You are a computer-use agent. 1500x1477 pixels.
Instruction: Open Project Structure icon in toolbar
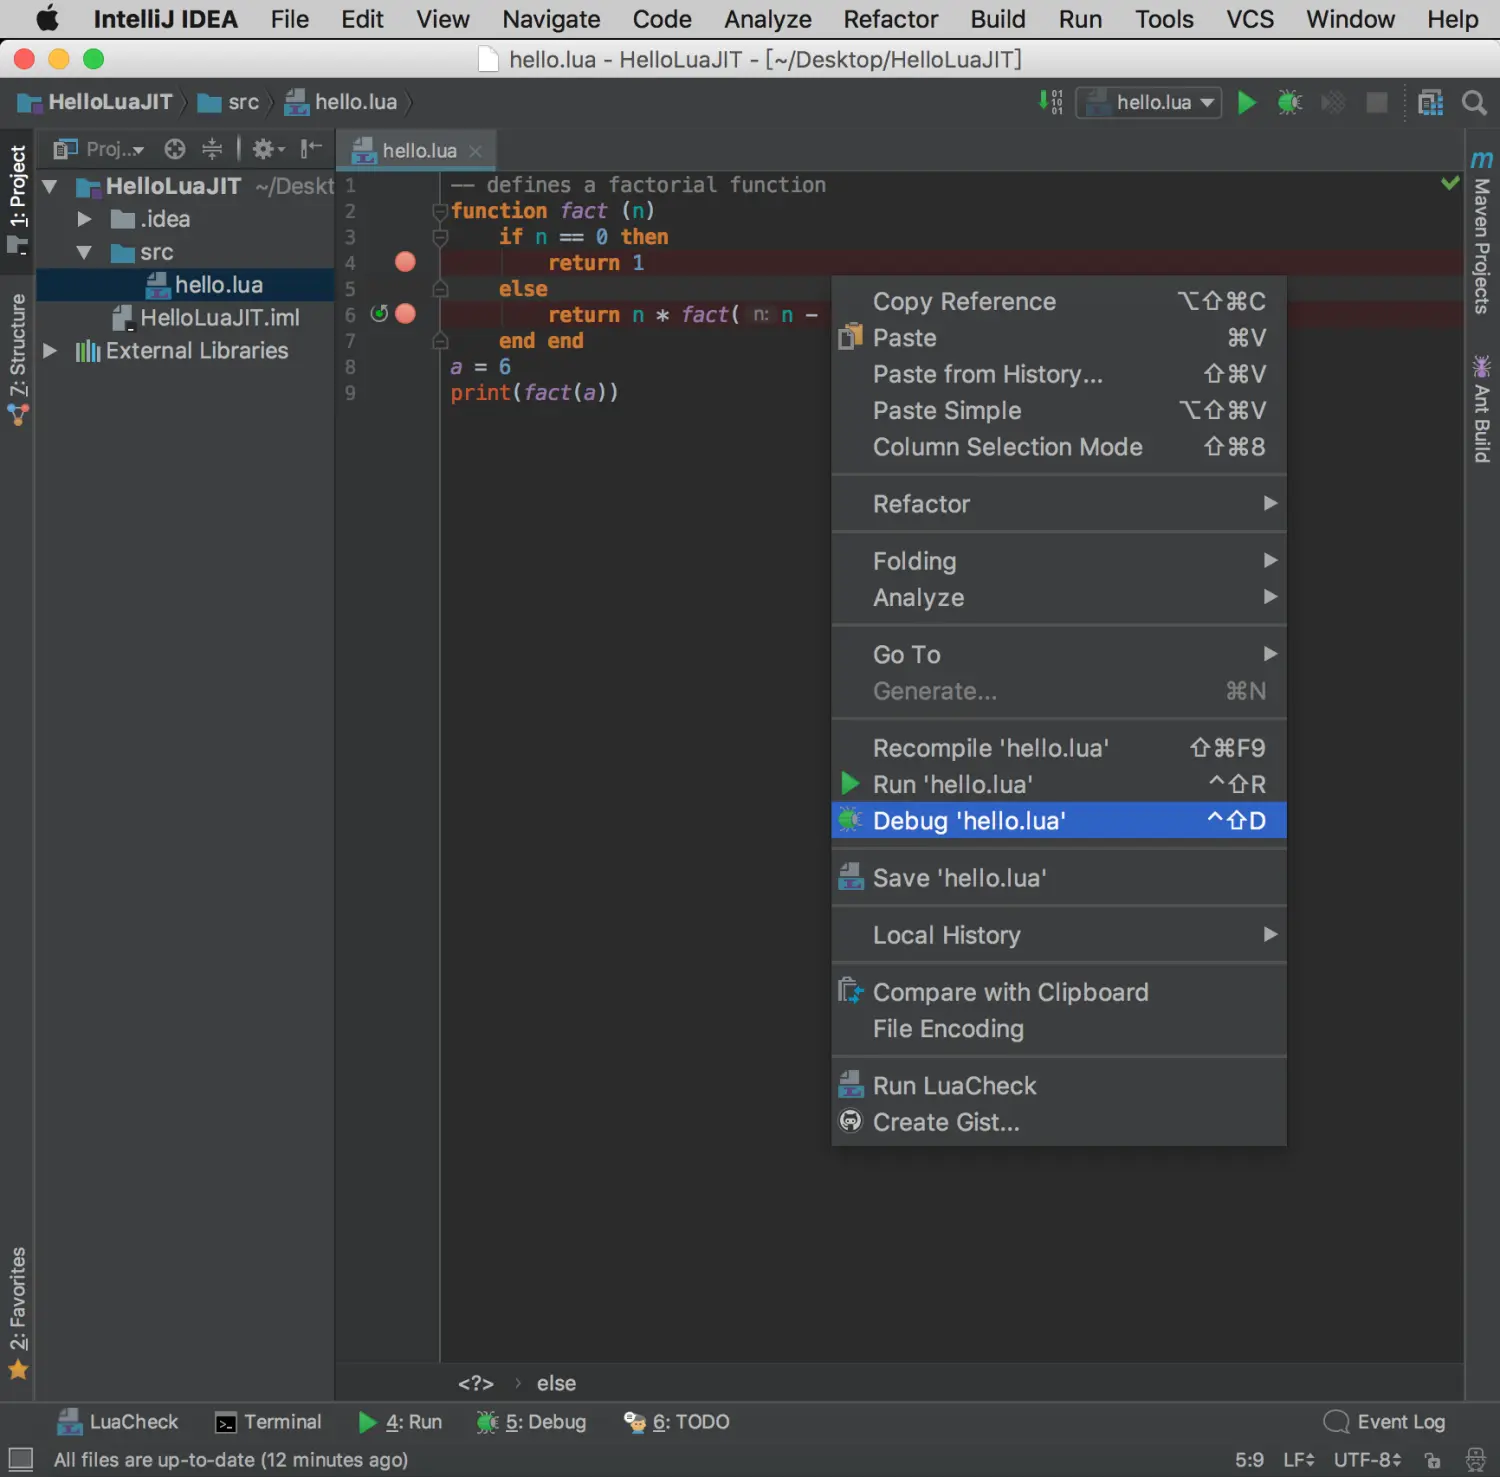tap(1431, 102)
